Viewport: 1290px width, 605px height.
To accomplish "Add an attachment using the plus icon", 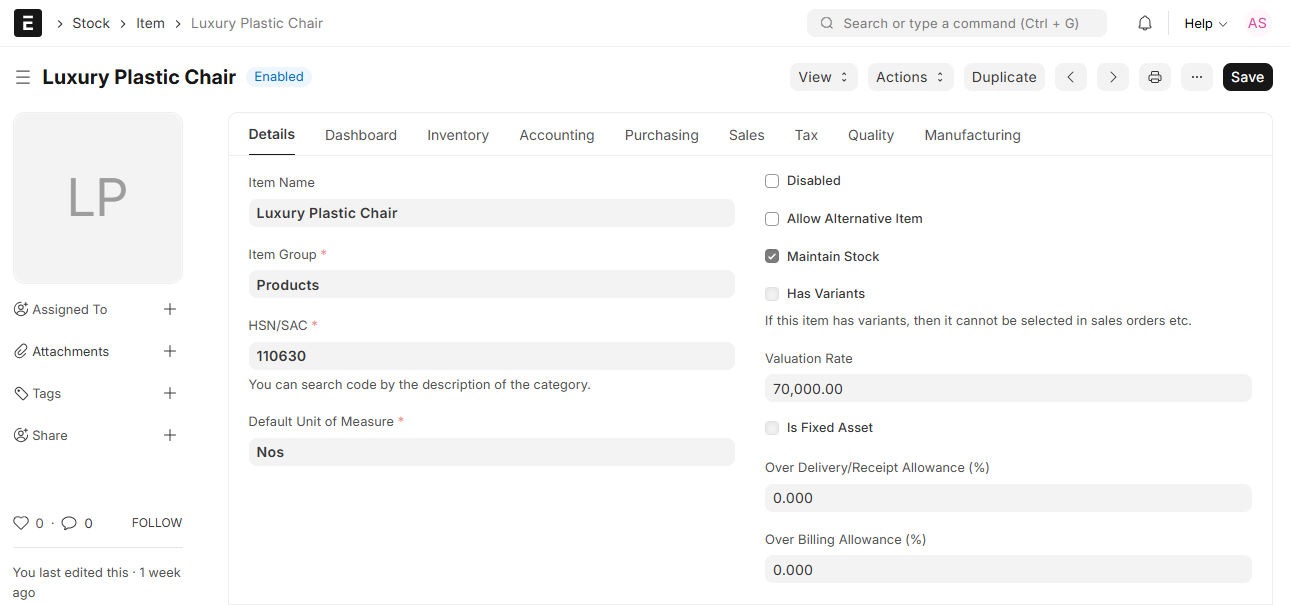I will tap(170, 351).
